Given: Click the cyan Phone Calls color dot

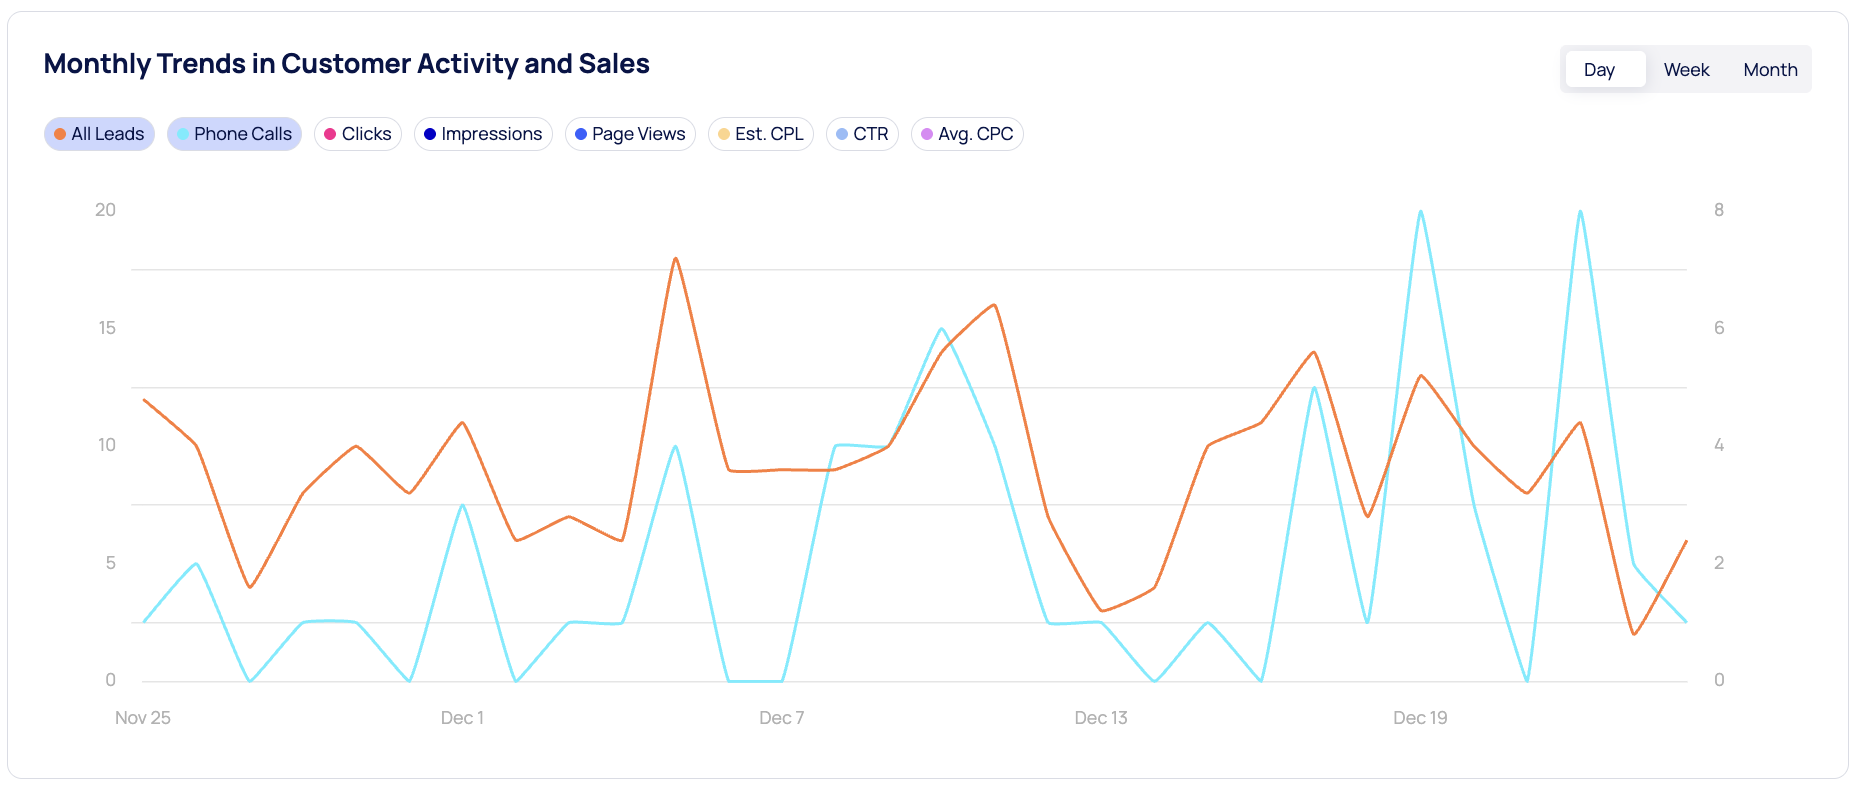Looking at the screenshot, I should [182, 133].
